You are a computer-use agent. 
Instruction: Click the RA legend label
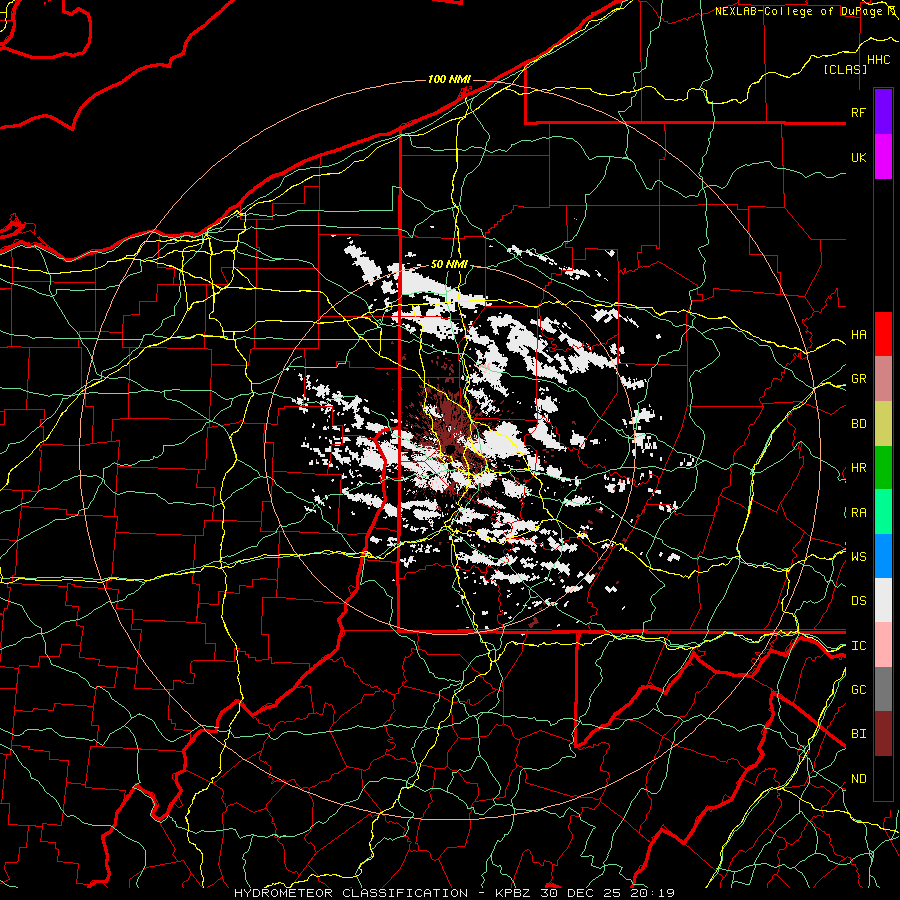[x=858, y=512]
